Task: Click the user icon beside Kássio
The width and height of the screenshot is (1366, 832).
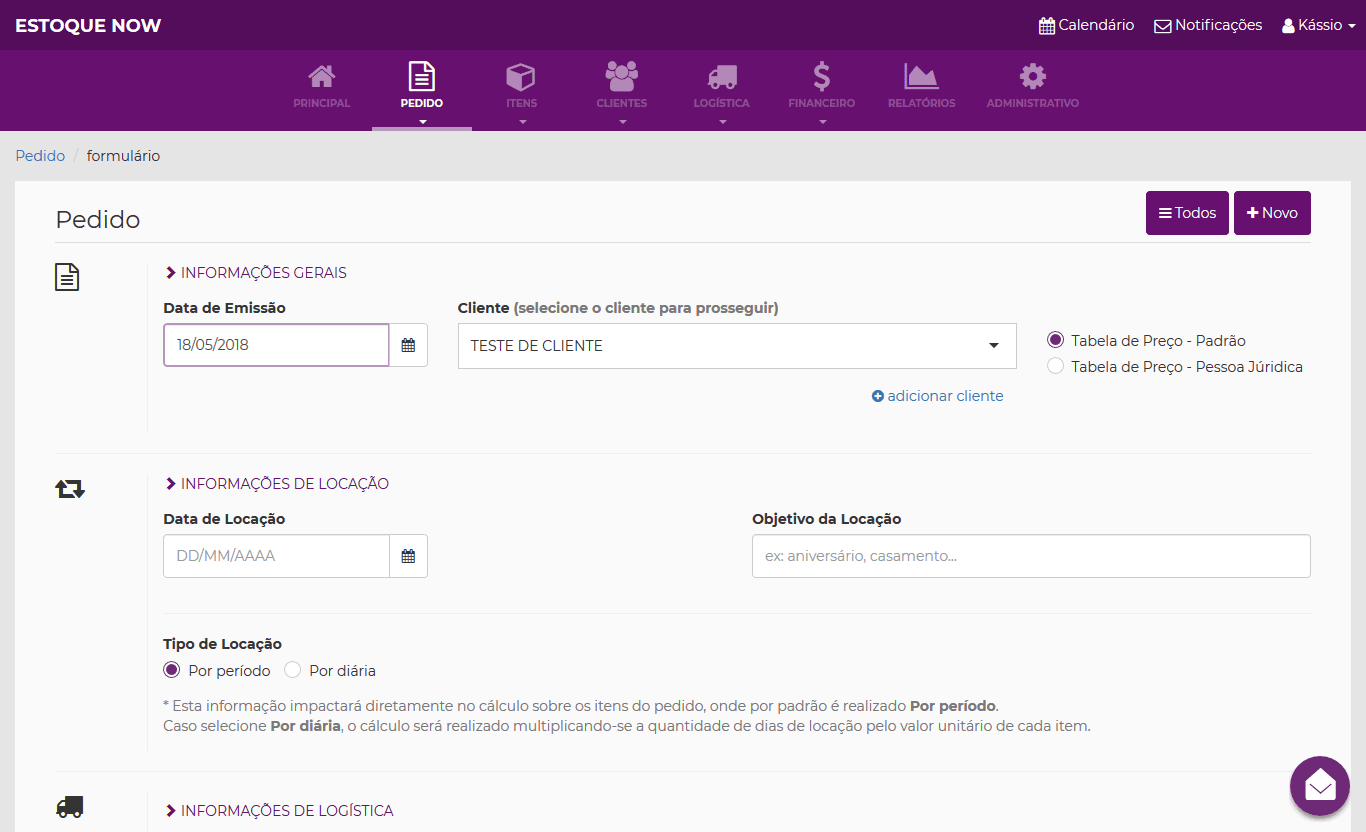Action: tap(1288, 26)
